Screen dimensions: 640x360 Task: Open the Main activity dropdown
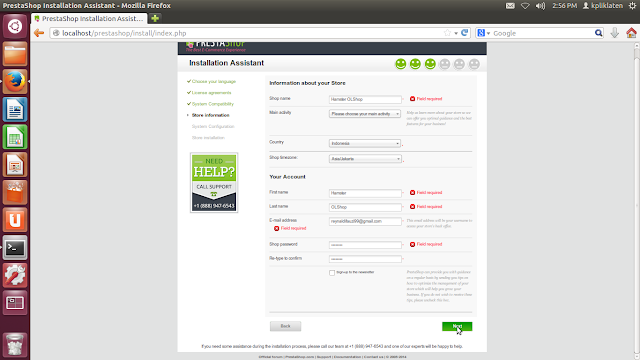point(365,114)
